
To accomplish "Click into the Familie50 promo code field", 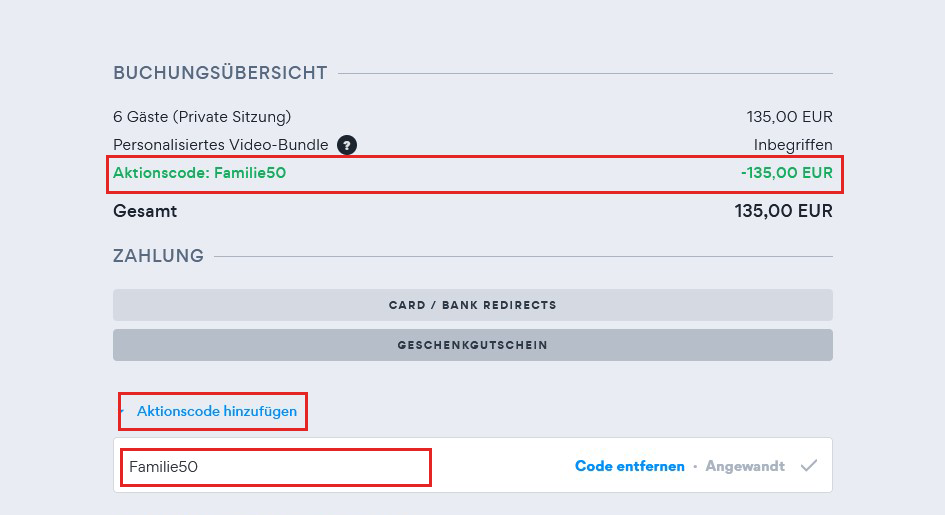I will 275,467.
